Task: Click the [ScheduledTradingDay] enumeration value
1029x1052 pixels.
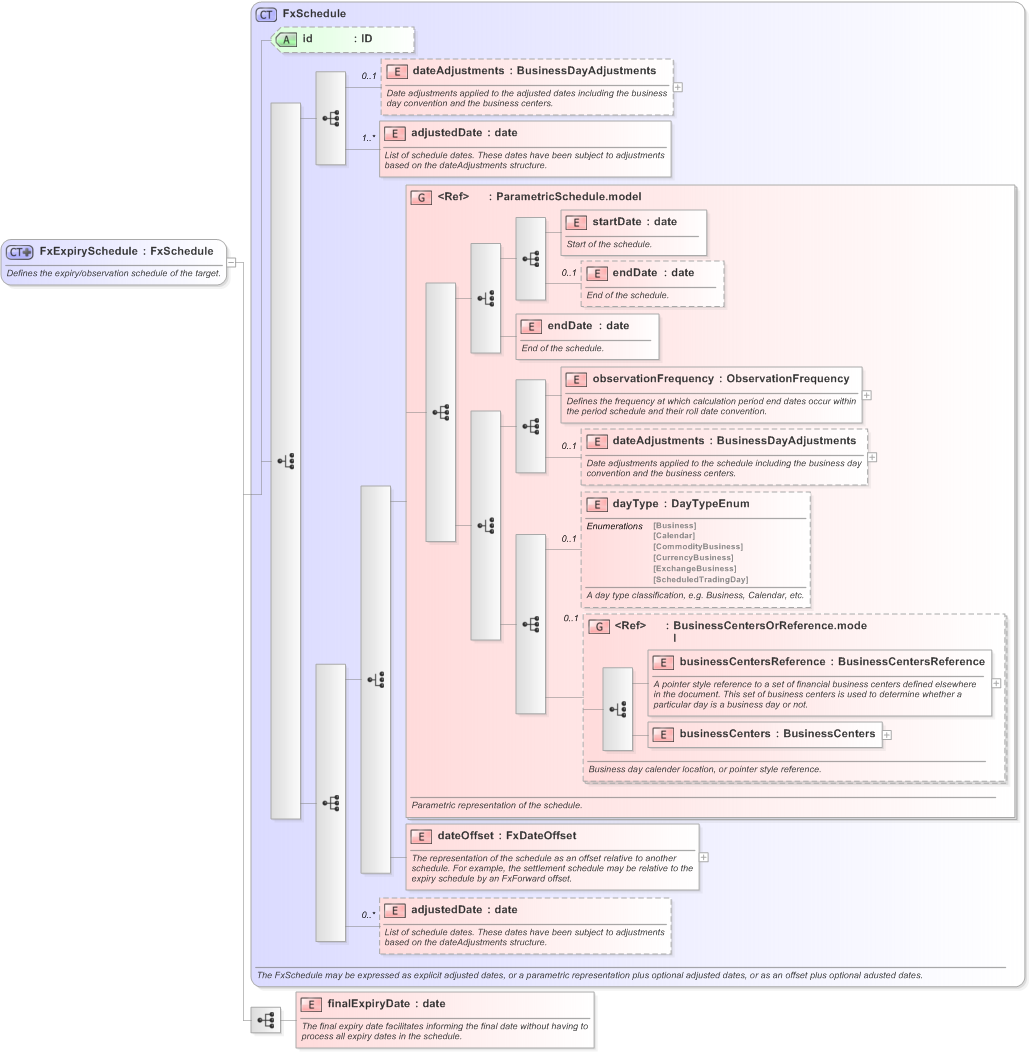Action: coord(700,580)
